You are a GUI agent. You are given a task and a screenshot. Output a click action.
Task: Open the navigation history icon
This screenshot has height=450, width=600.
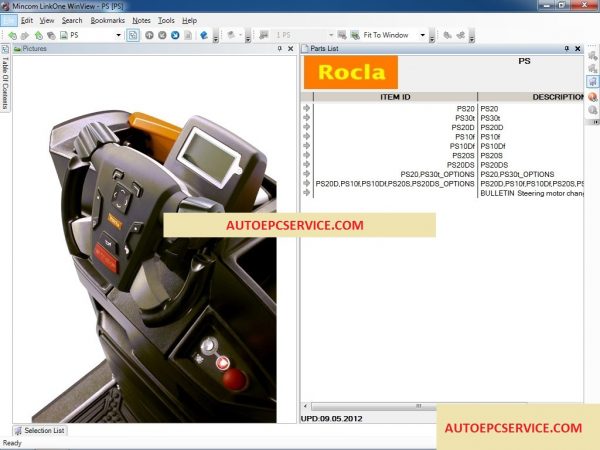51,36
